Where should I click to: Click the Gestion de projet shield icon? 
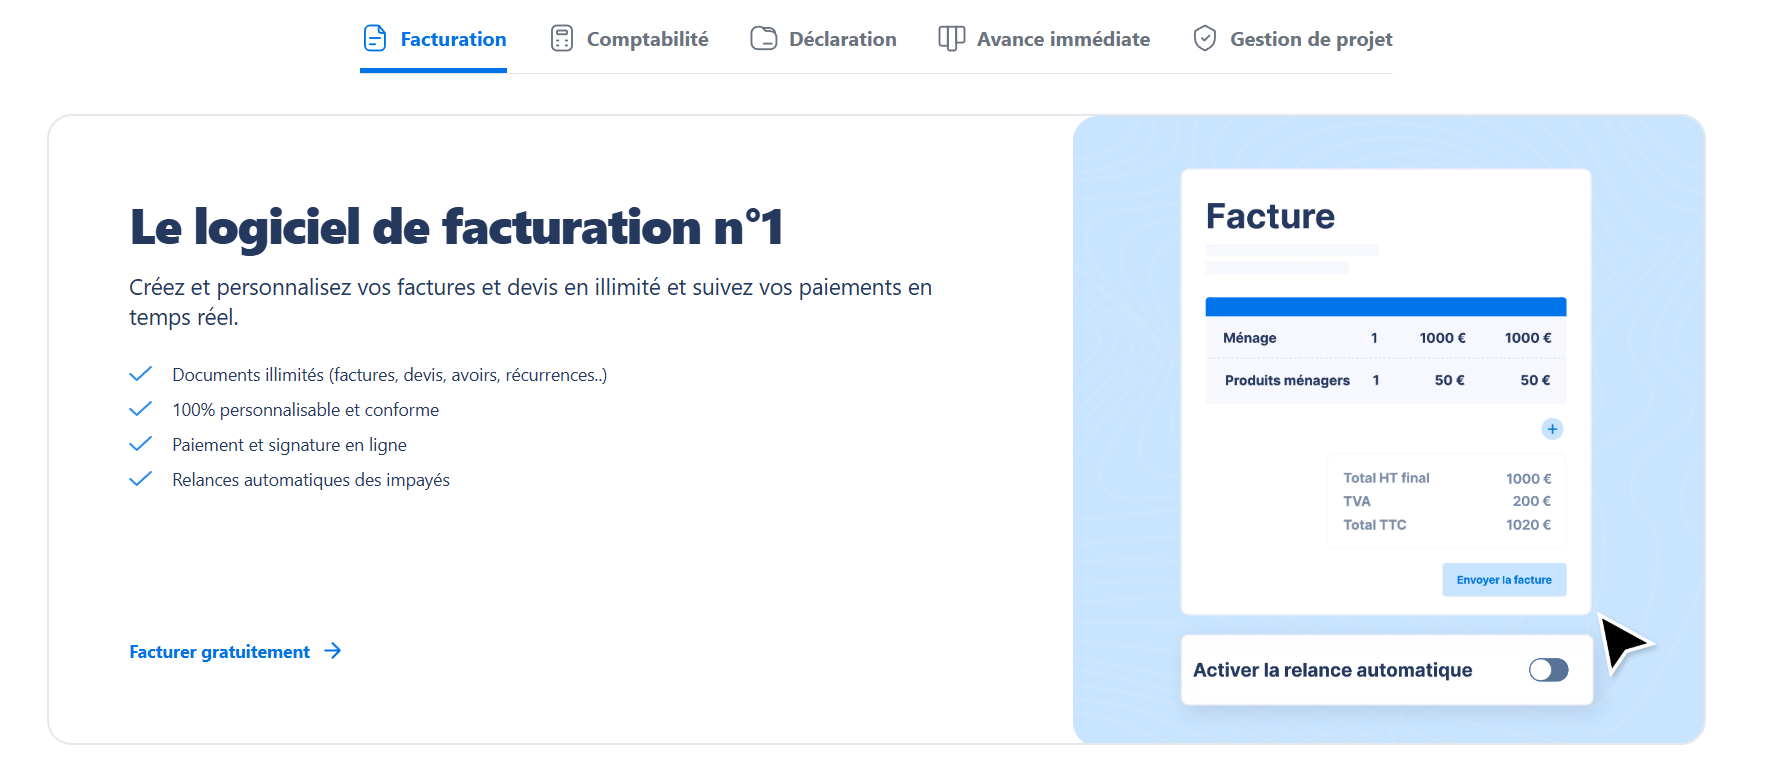1205,39
